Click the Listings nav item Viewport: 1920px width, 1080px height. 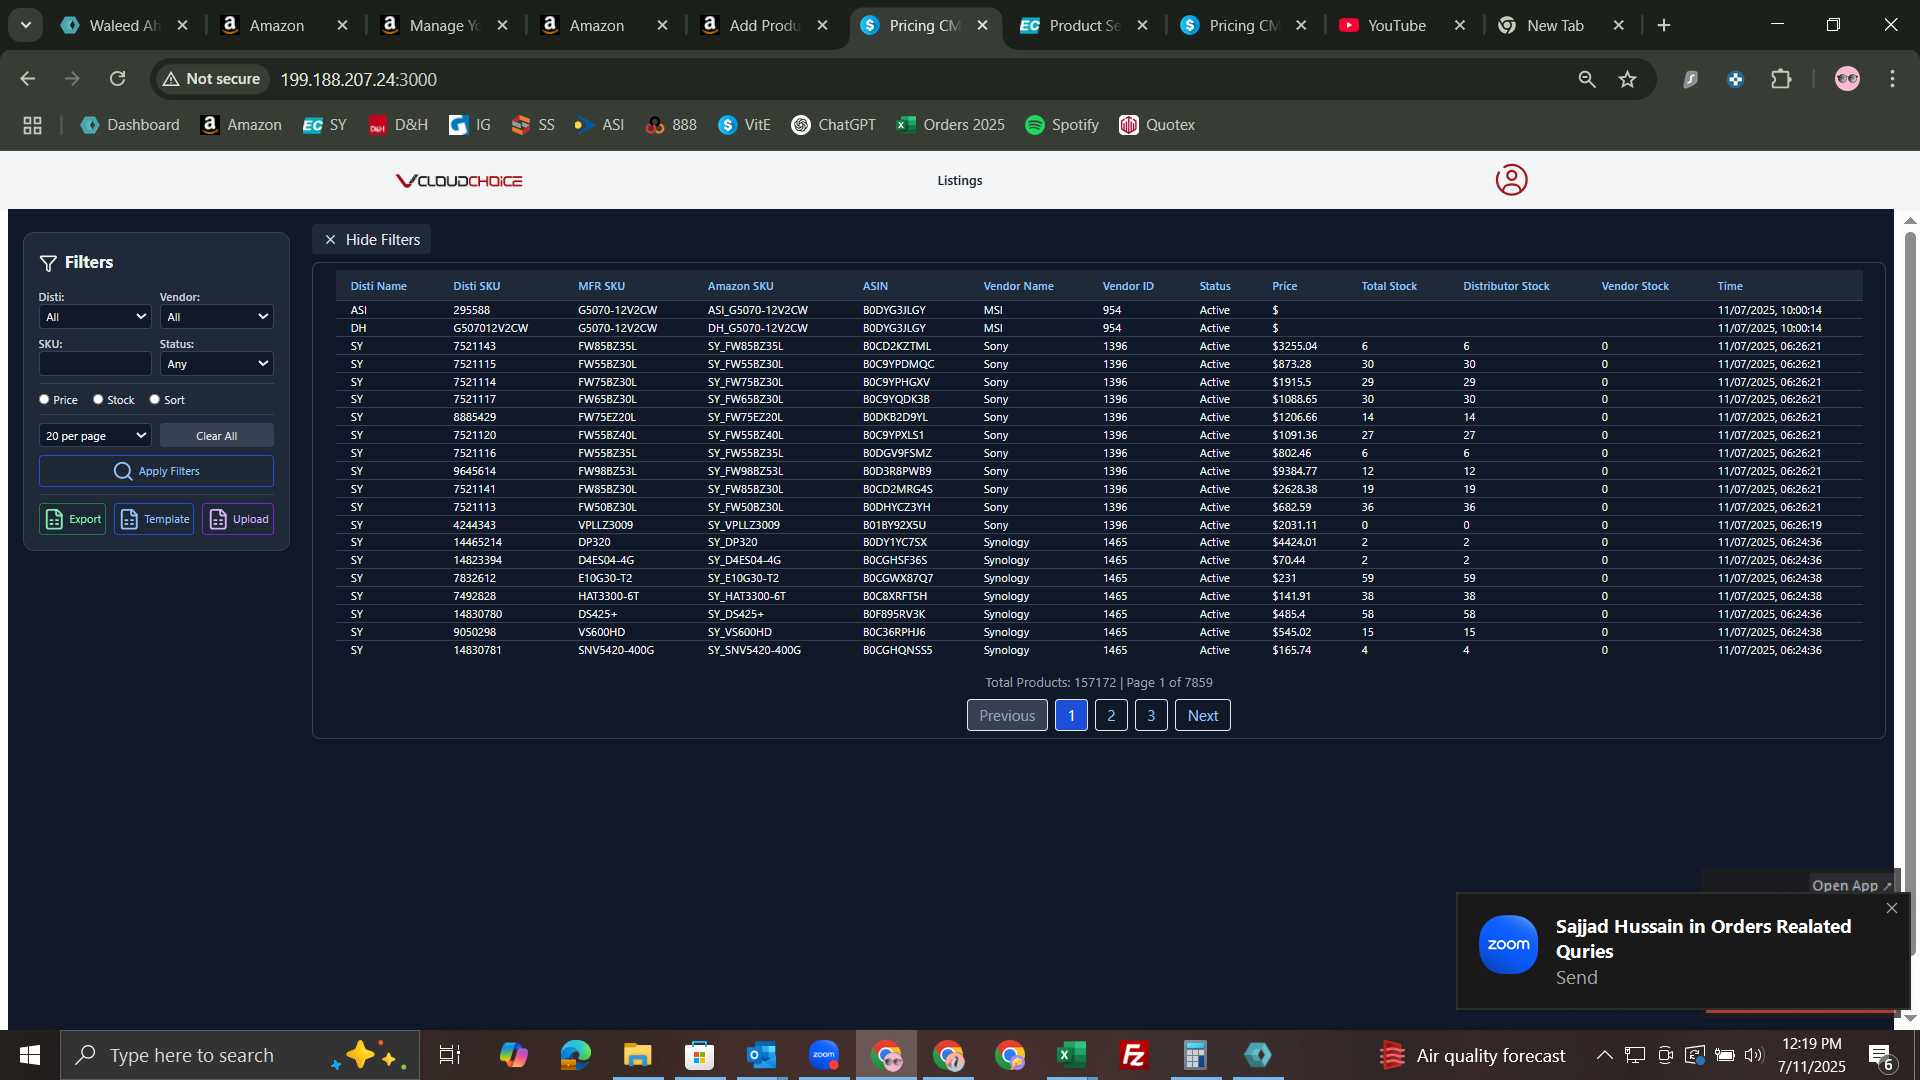[x=960, y=181]
